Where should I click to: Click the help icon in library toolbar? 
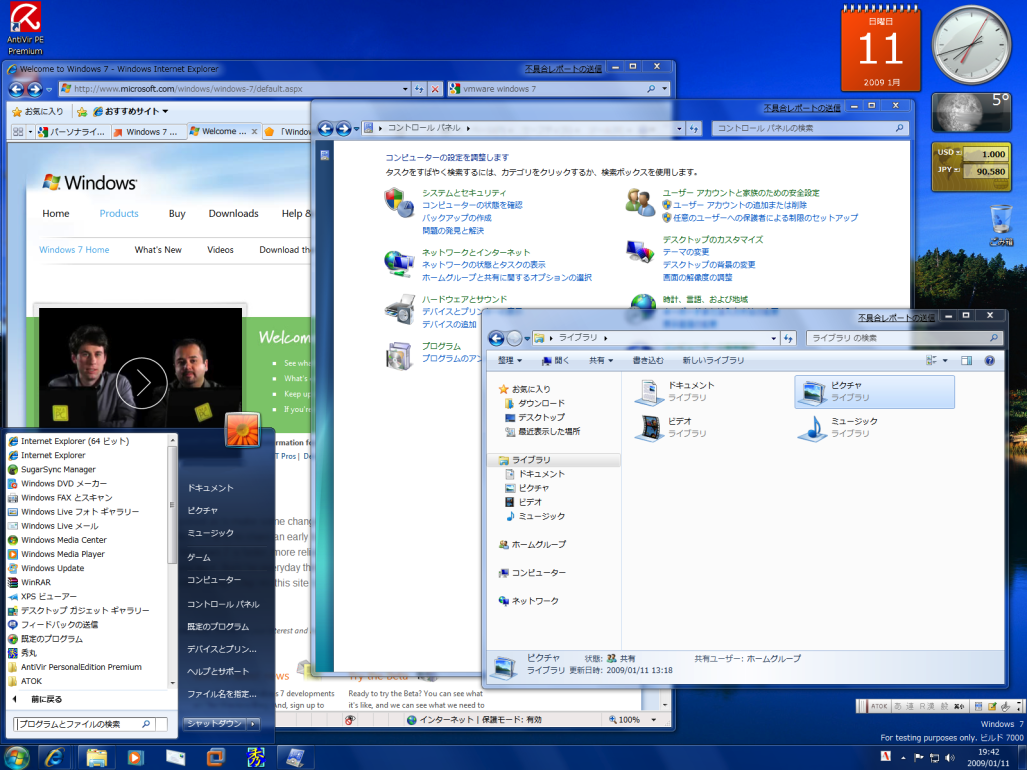click(x=990, y=360)
